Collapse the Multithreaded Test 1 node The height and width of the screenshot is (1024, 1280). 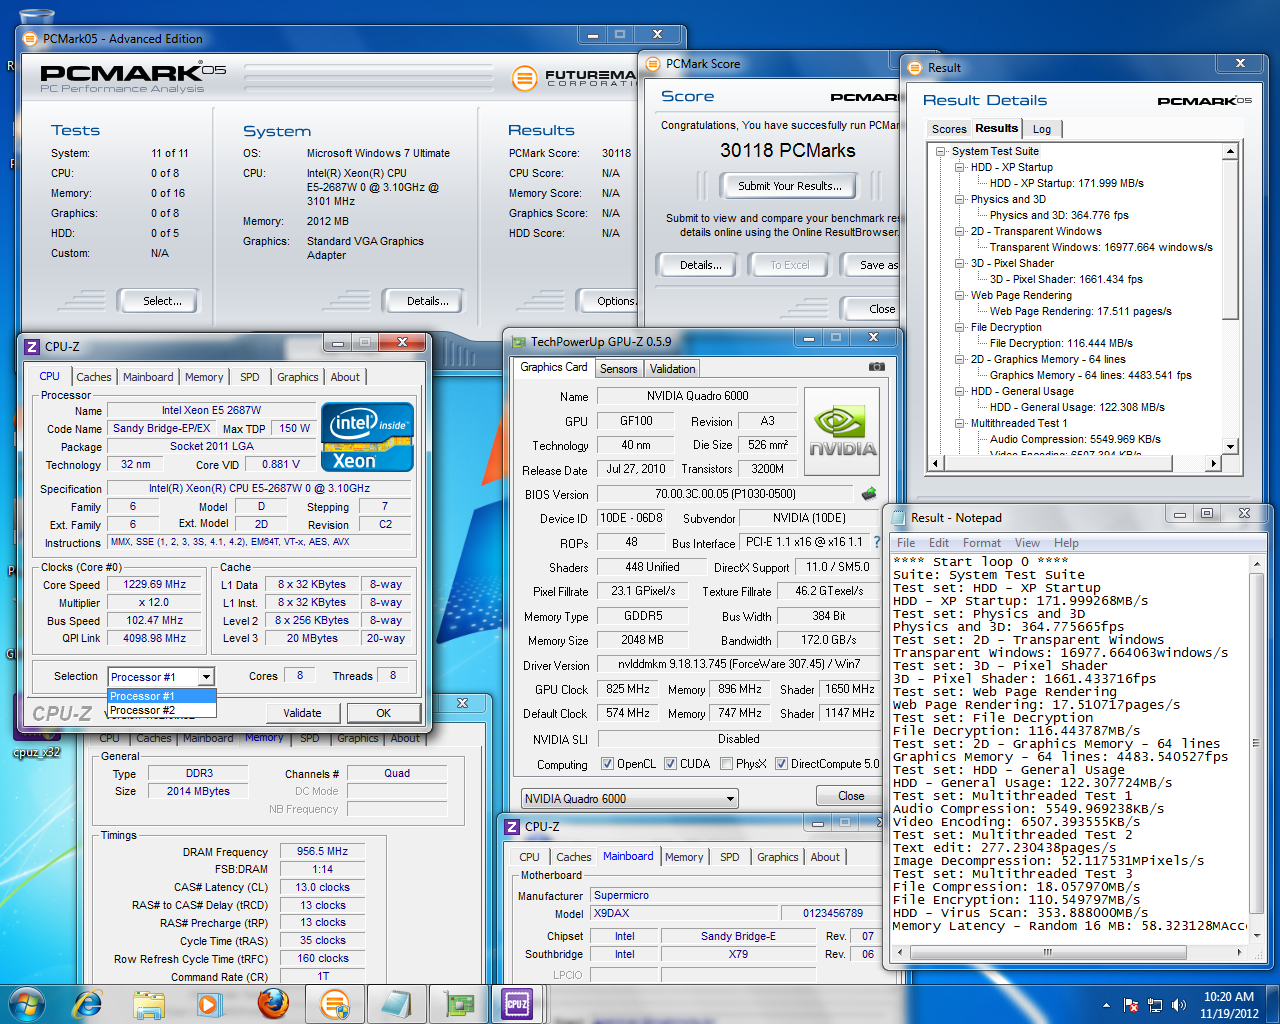[x=959, y=423]
